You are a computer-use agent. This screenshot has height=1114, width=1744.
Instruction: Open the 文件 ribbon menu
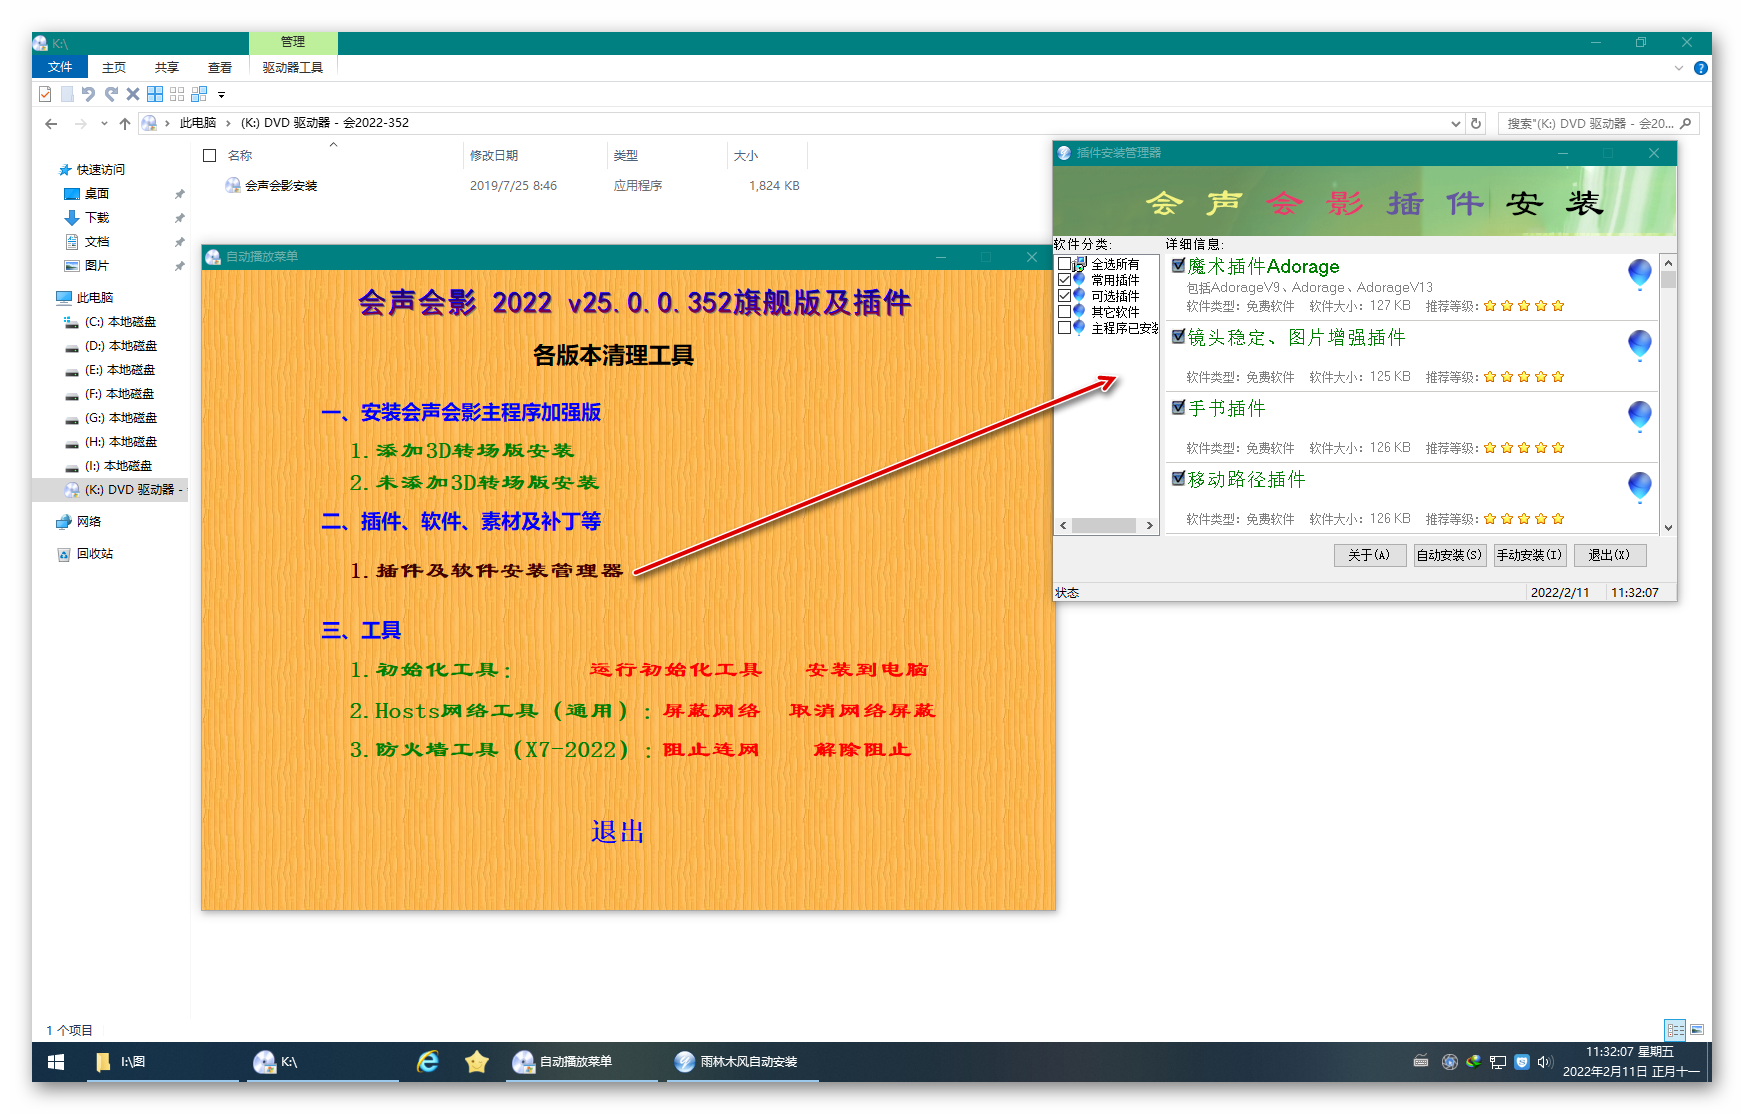click(x=60, y=67)
